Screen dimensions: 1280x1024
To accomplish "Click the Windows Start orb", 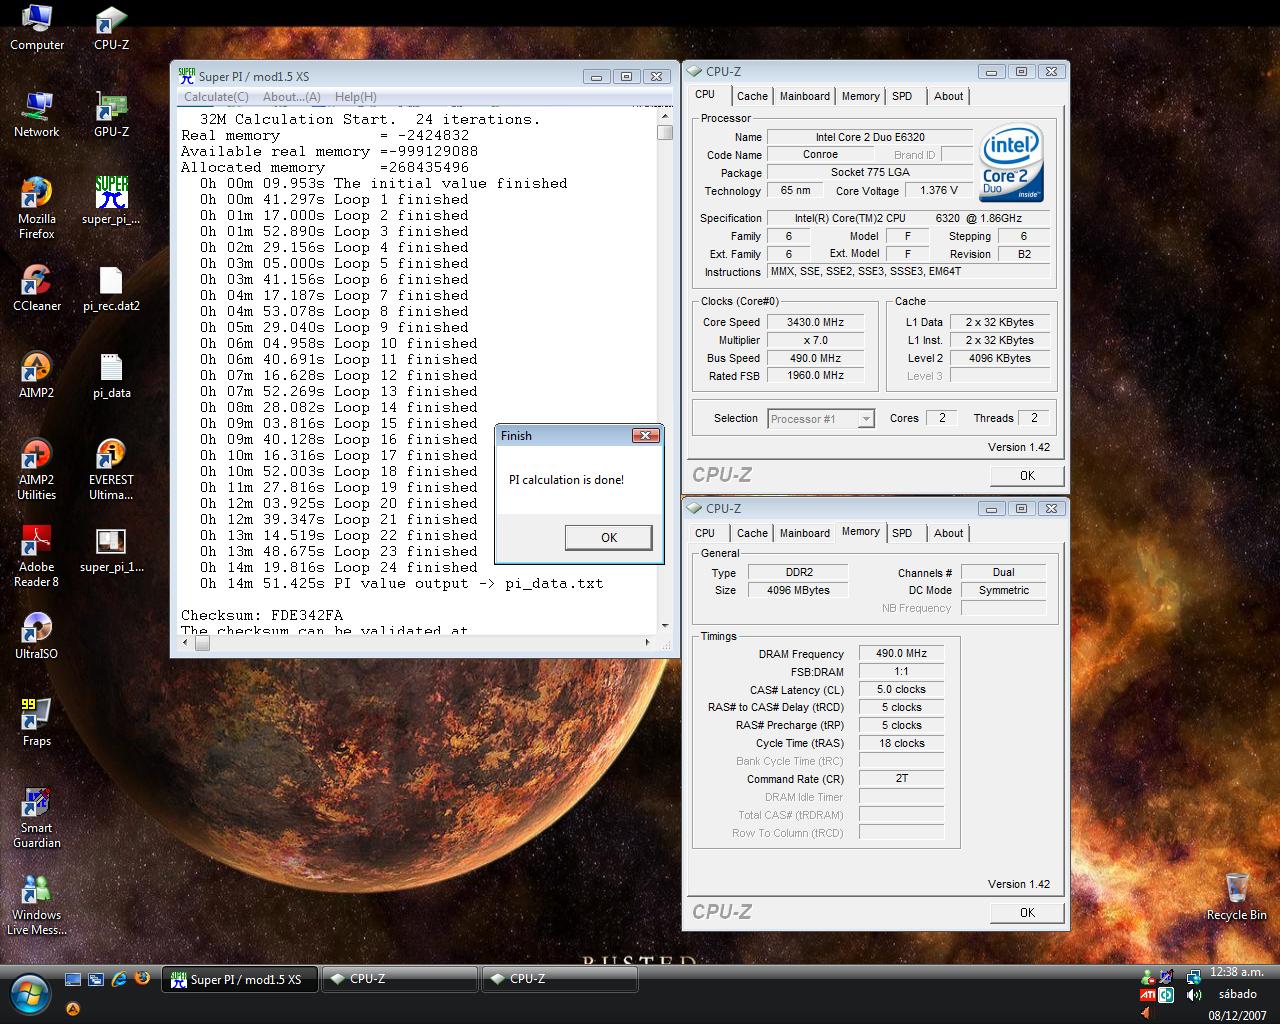I will (29, 993).
